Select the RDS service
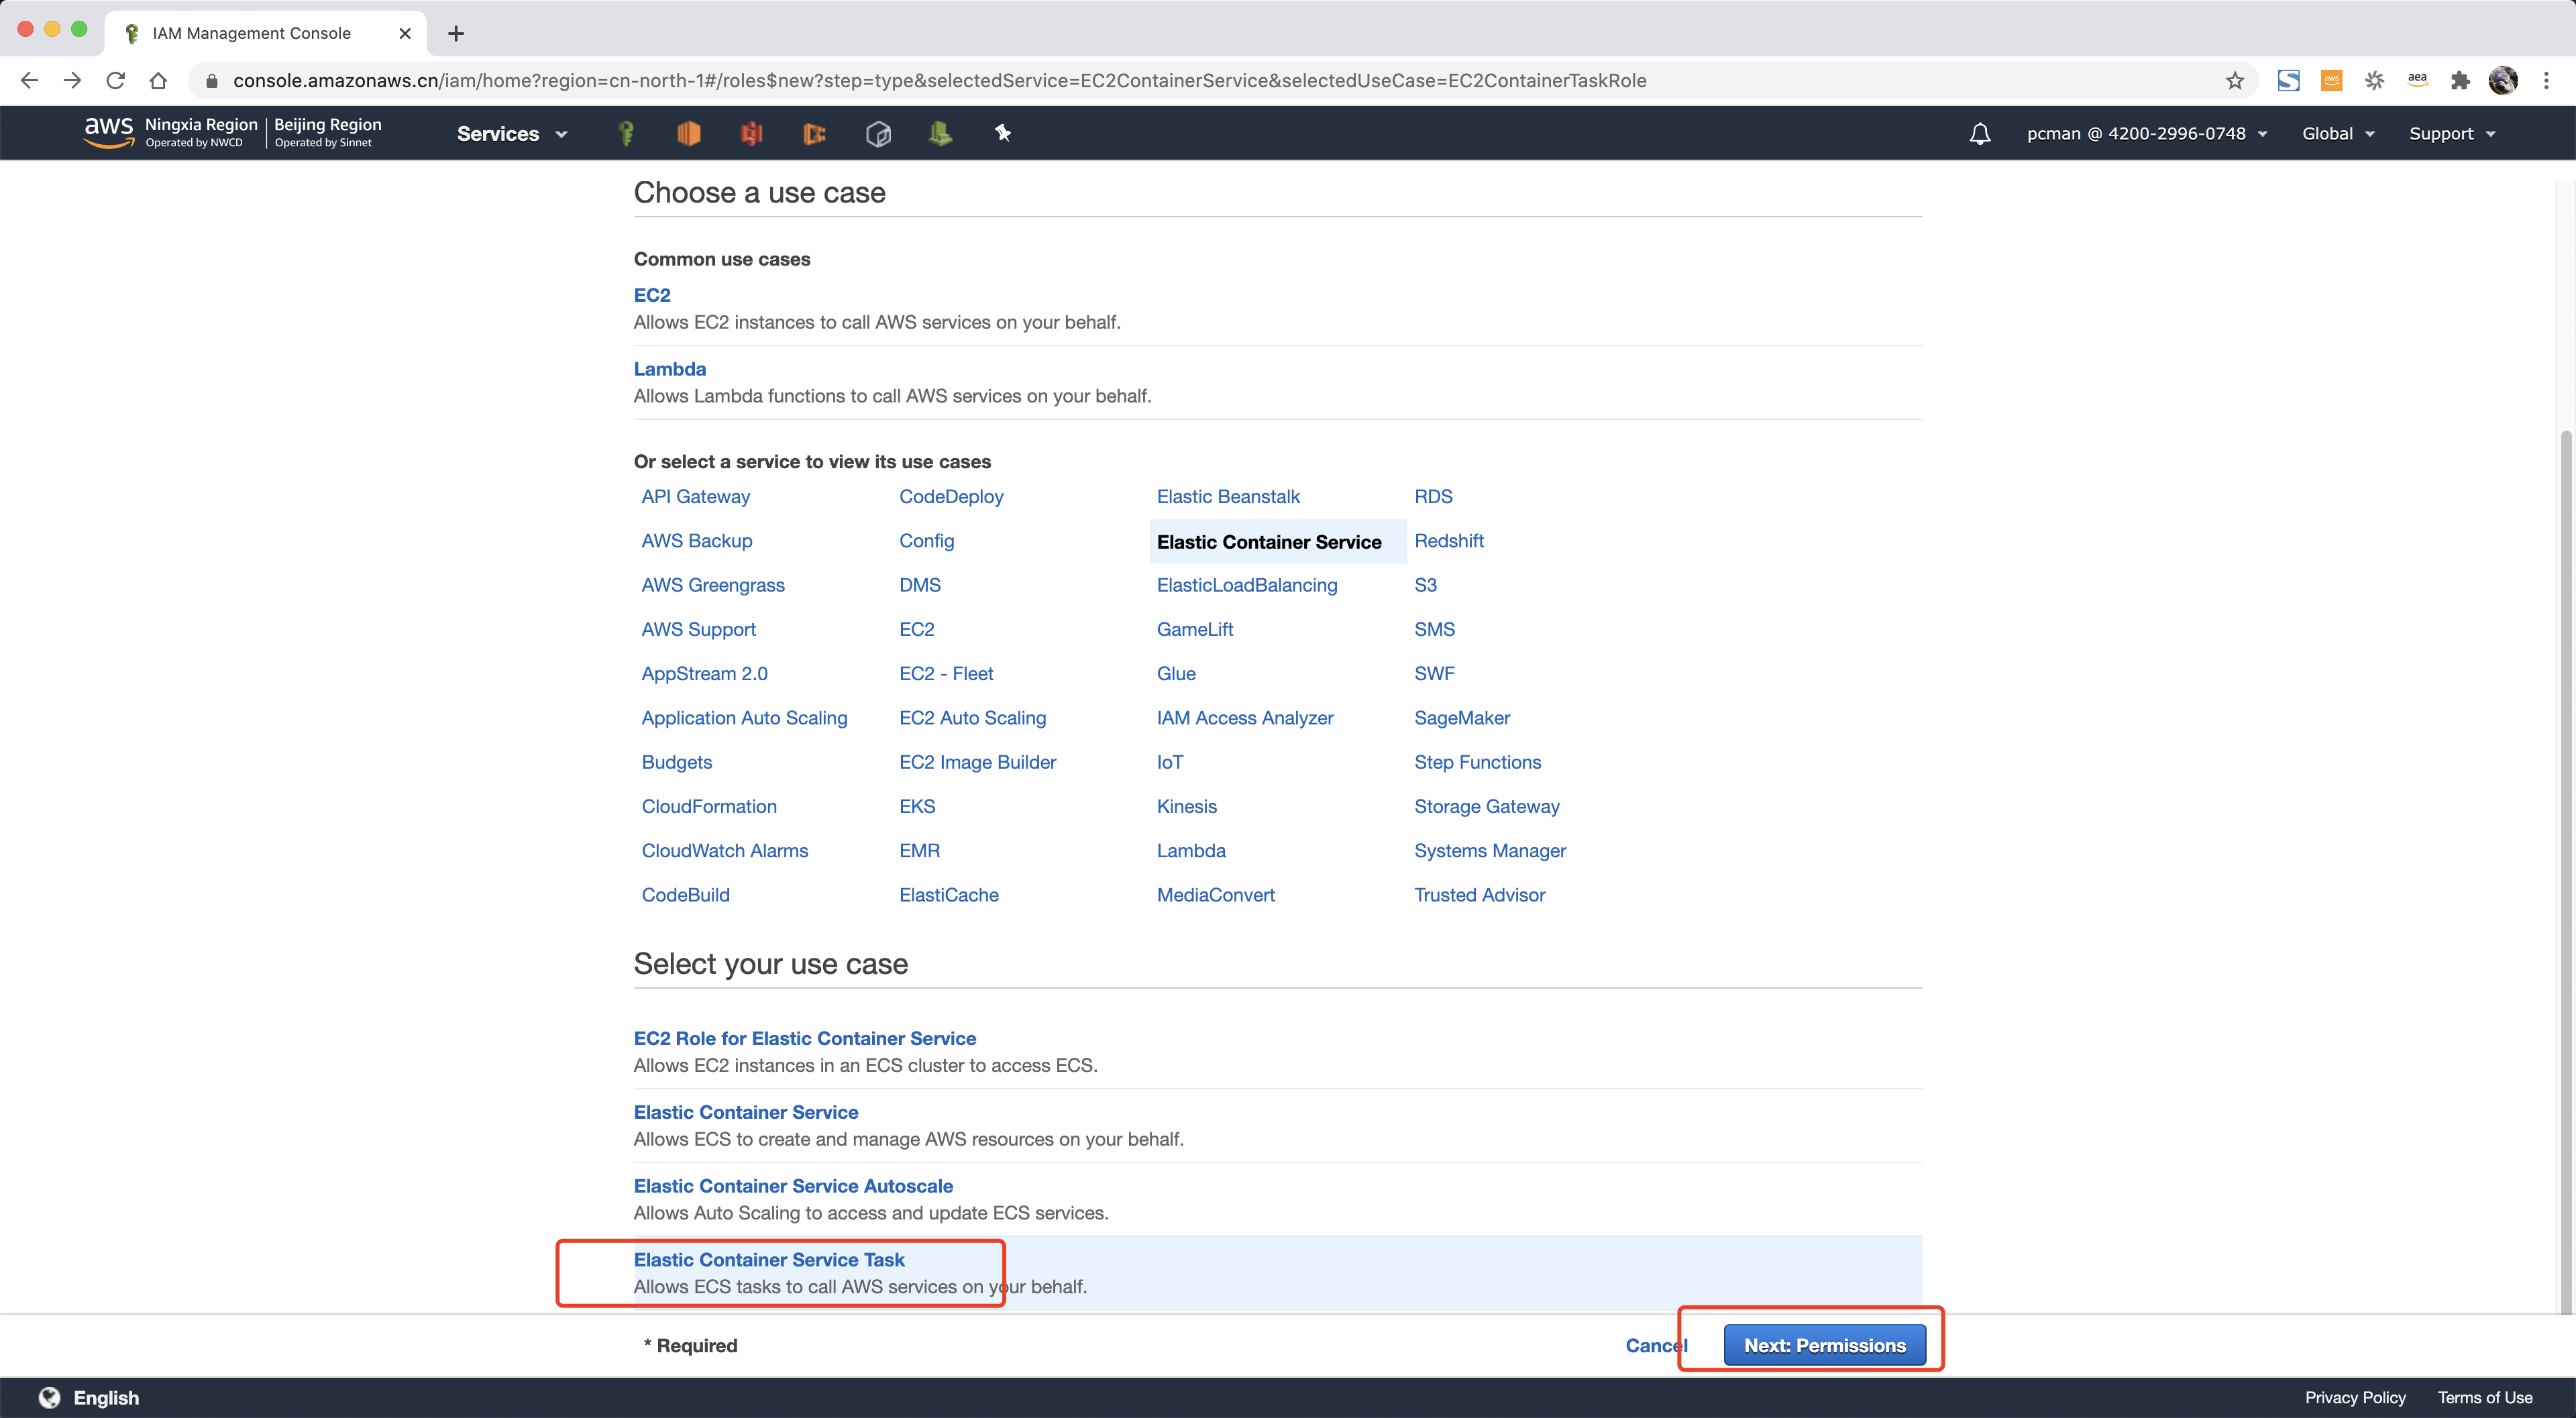The height and width of the screenshot is (1418, 2576). [1433, 497]
